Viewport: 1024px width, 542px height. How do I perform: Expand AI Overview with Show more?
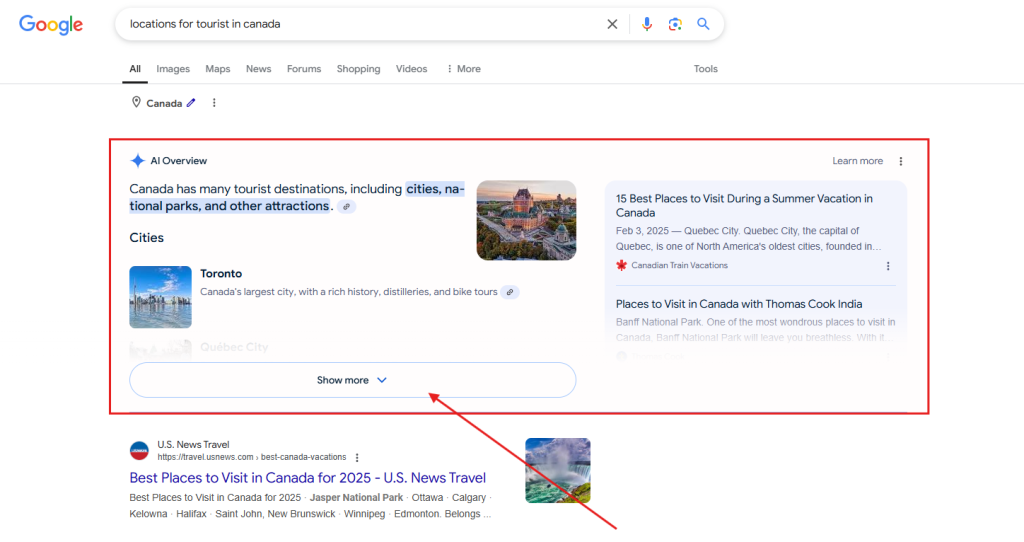352,380
